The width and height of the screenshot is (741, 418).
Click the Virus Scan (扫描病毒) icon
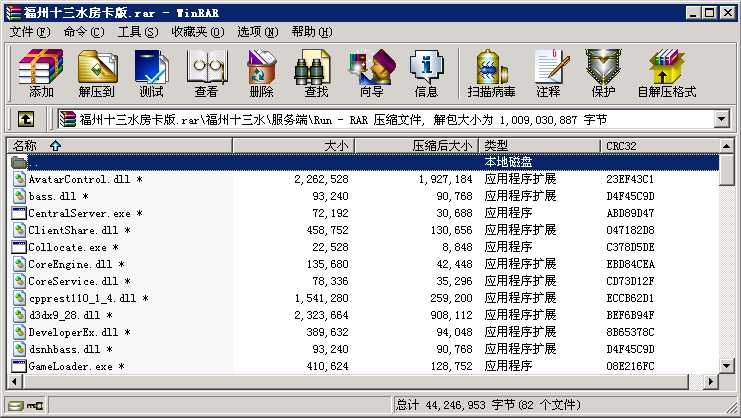pyautogui.click(x=491, y=73)
